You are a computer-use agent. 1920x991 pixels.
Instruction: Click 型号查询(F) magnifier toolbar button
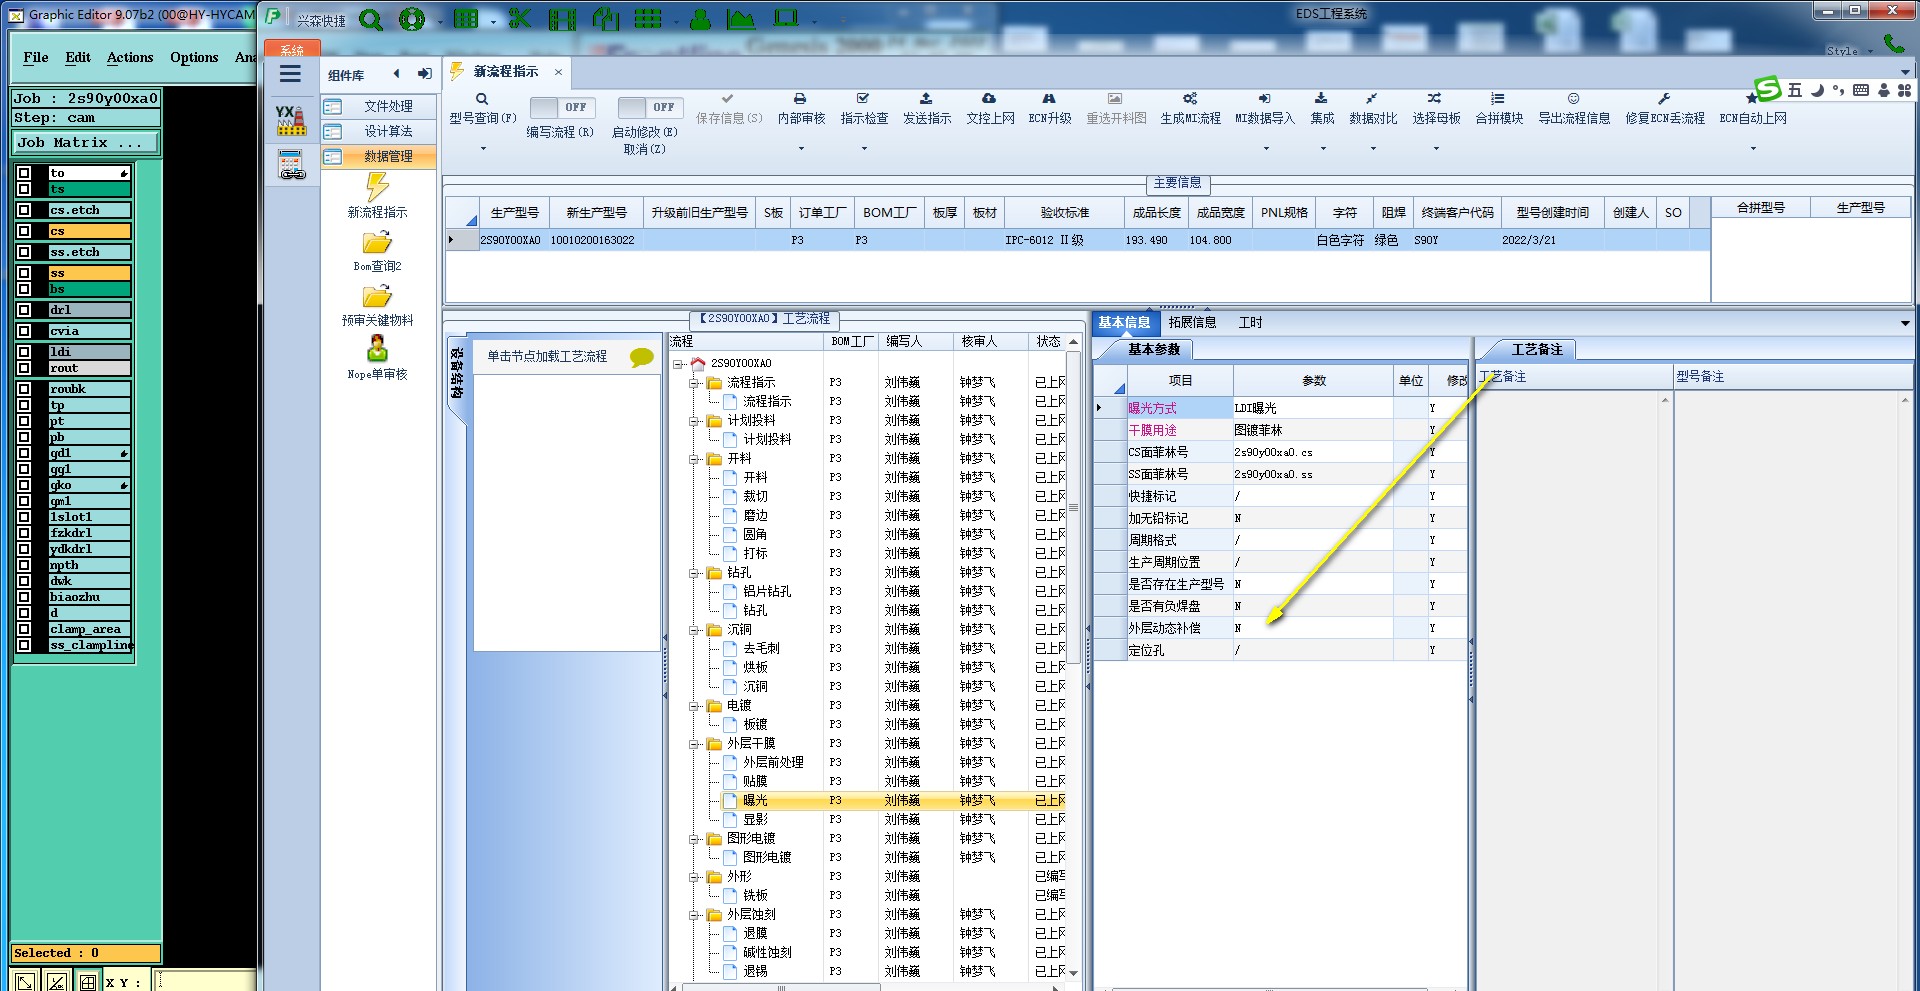(482, 108)
